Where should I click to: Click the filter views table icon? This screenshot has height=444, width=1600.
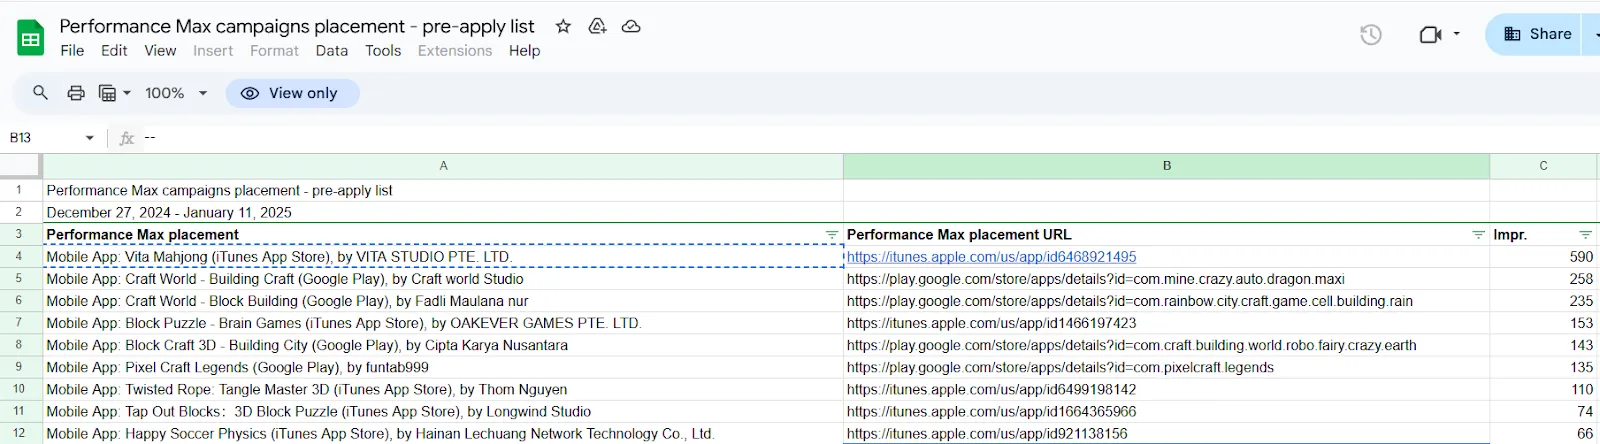coord(107,93)
